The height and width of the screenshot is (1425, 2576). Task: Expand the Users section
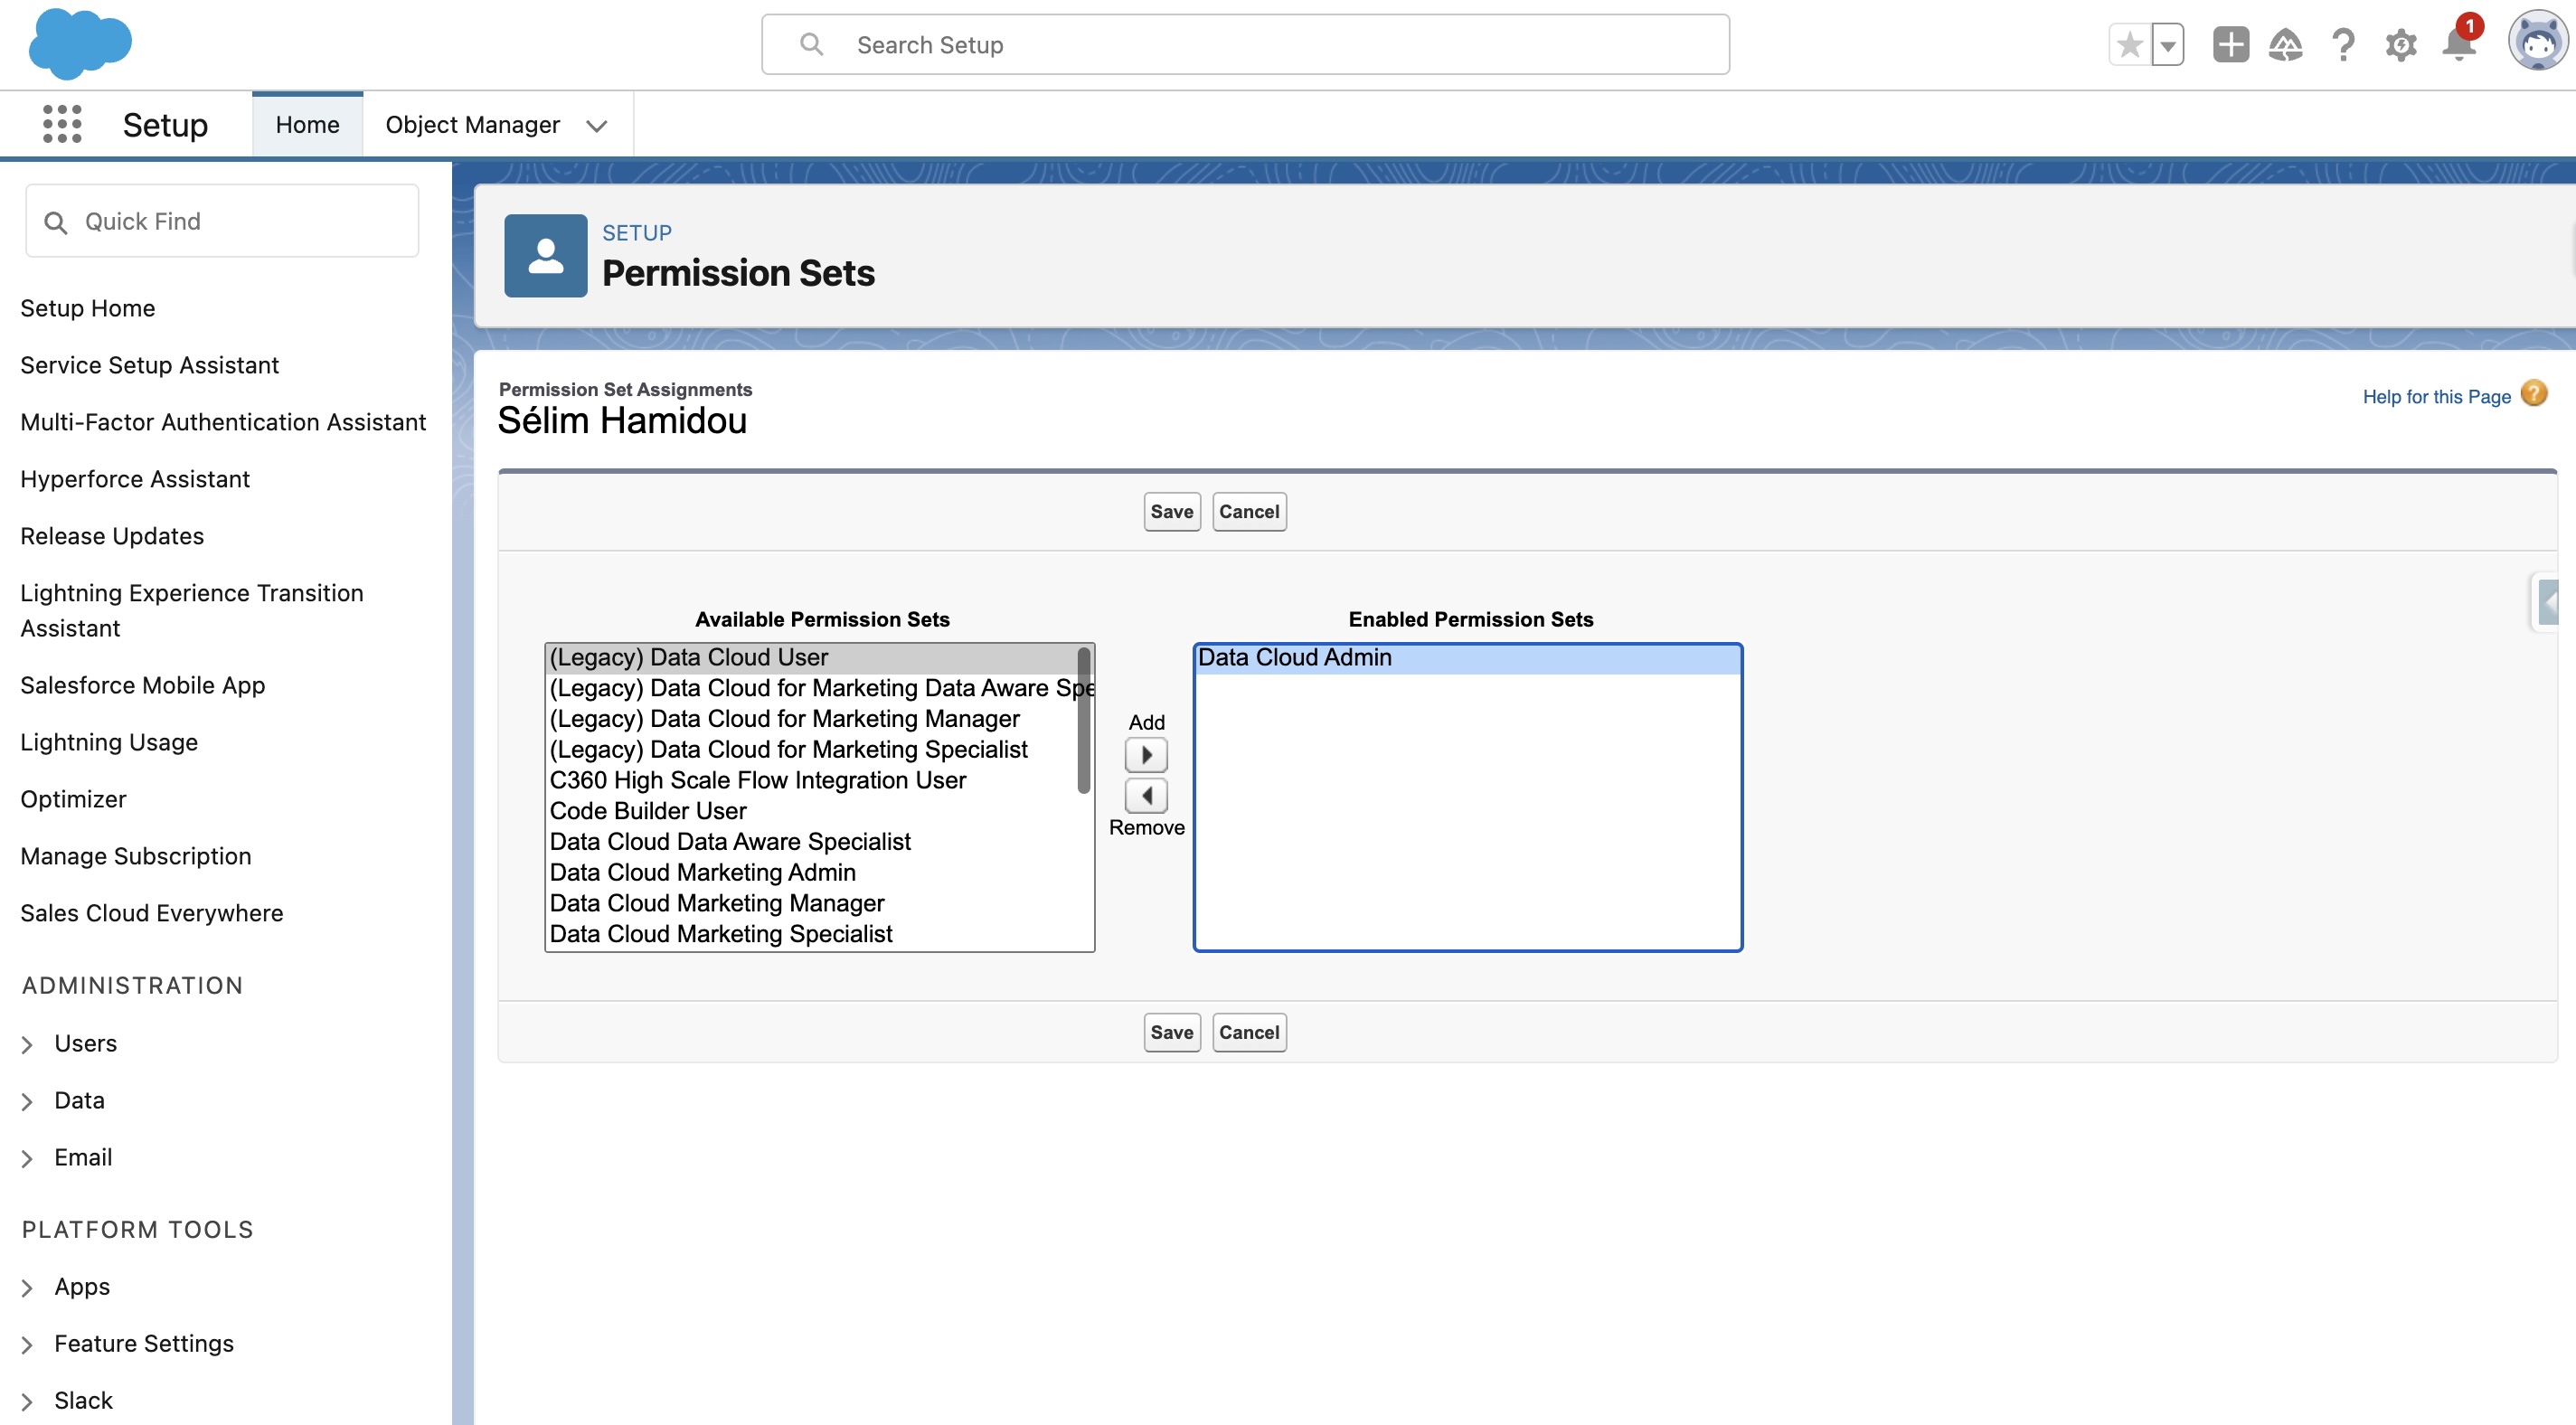(x=27, y=1044)
